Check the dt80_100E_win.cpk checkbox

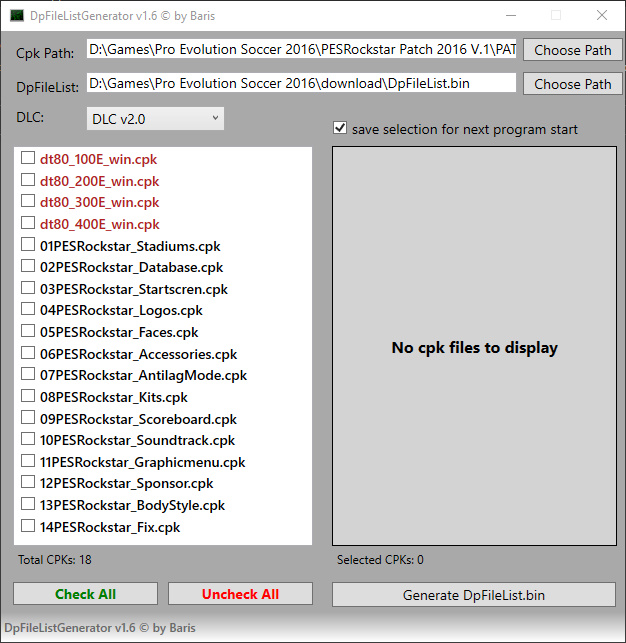tap(28, 157)
